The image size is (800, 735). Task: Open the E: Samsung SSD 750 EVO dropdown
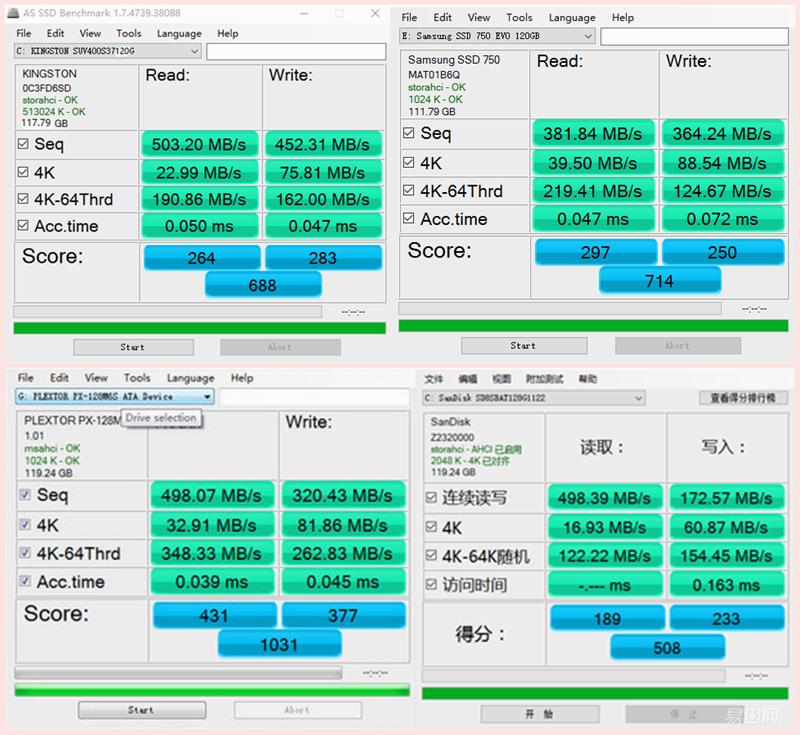[x=497, y=36]
